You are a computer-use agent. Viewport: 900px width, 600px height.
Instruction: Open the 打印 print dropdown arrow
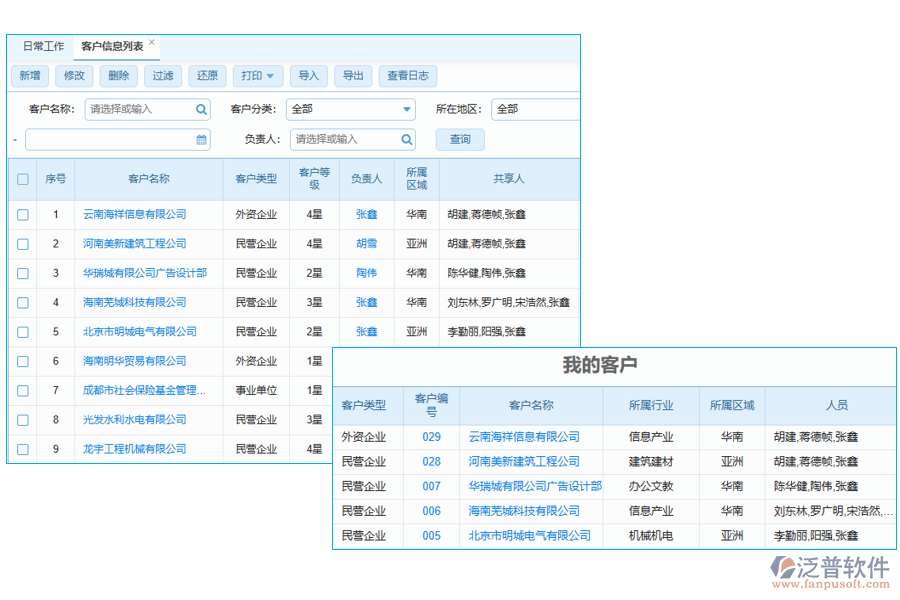pos(270,75)
